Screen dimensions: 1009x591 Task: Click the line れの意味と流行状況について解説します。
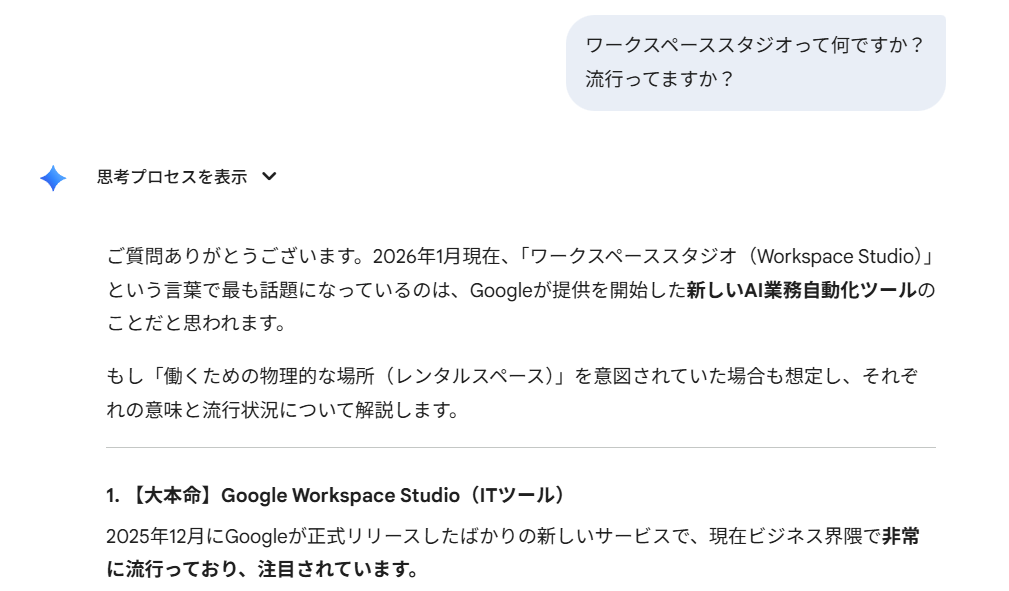tap(282, 411)
